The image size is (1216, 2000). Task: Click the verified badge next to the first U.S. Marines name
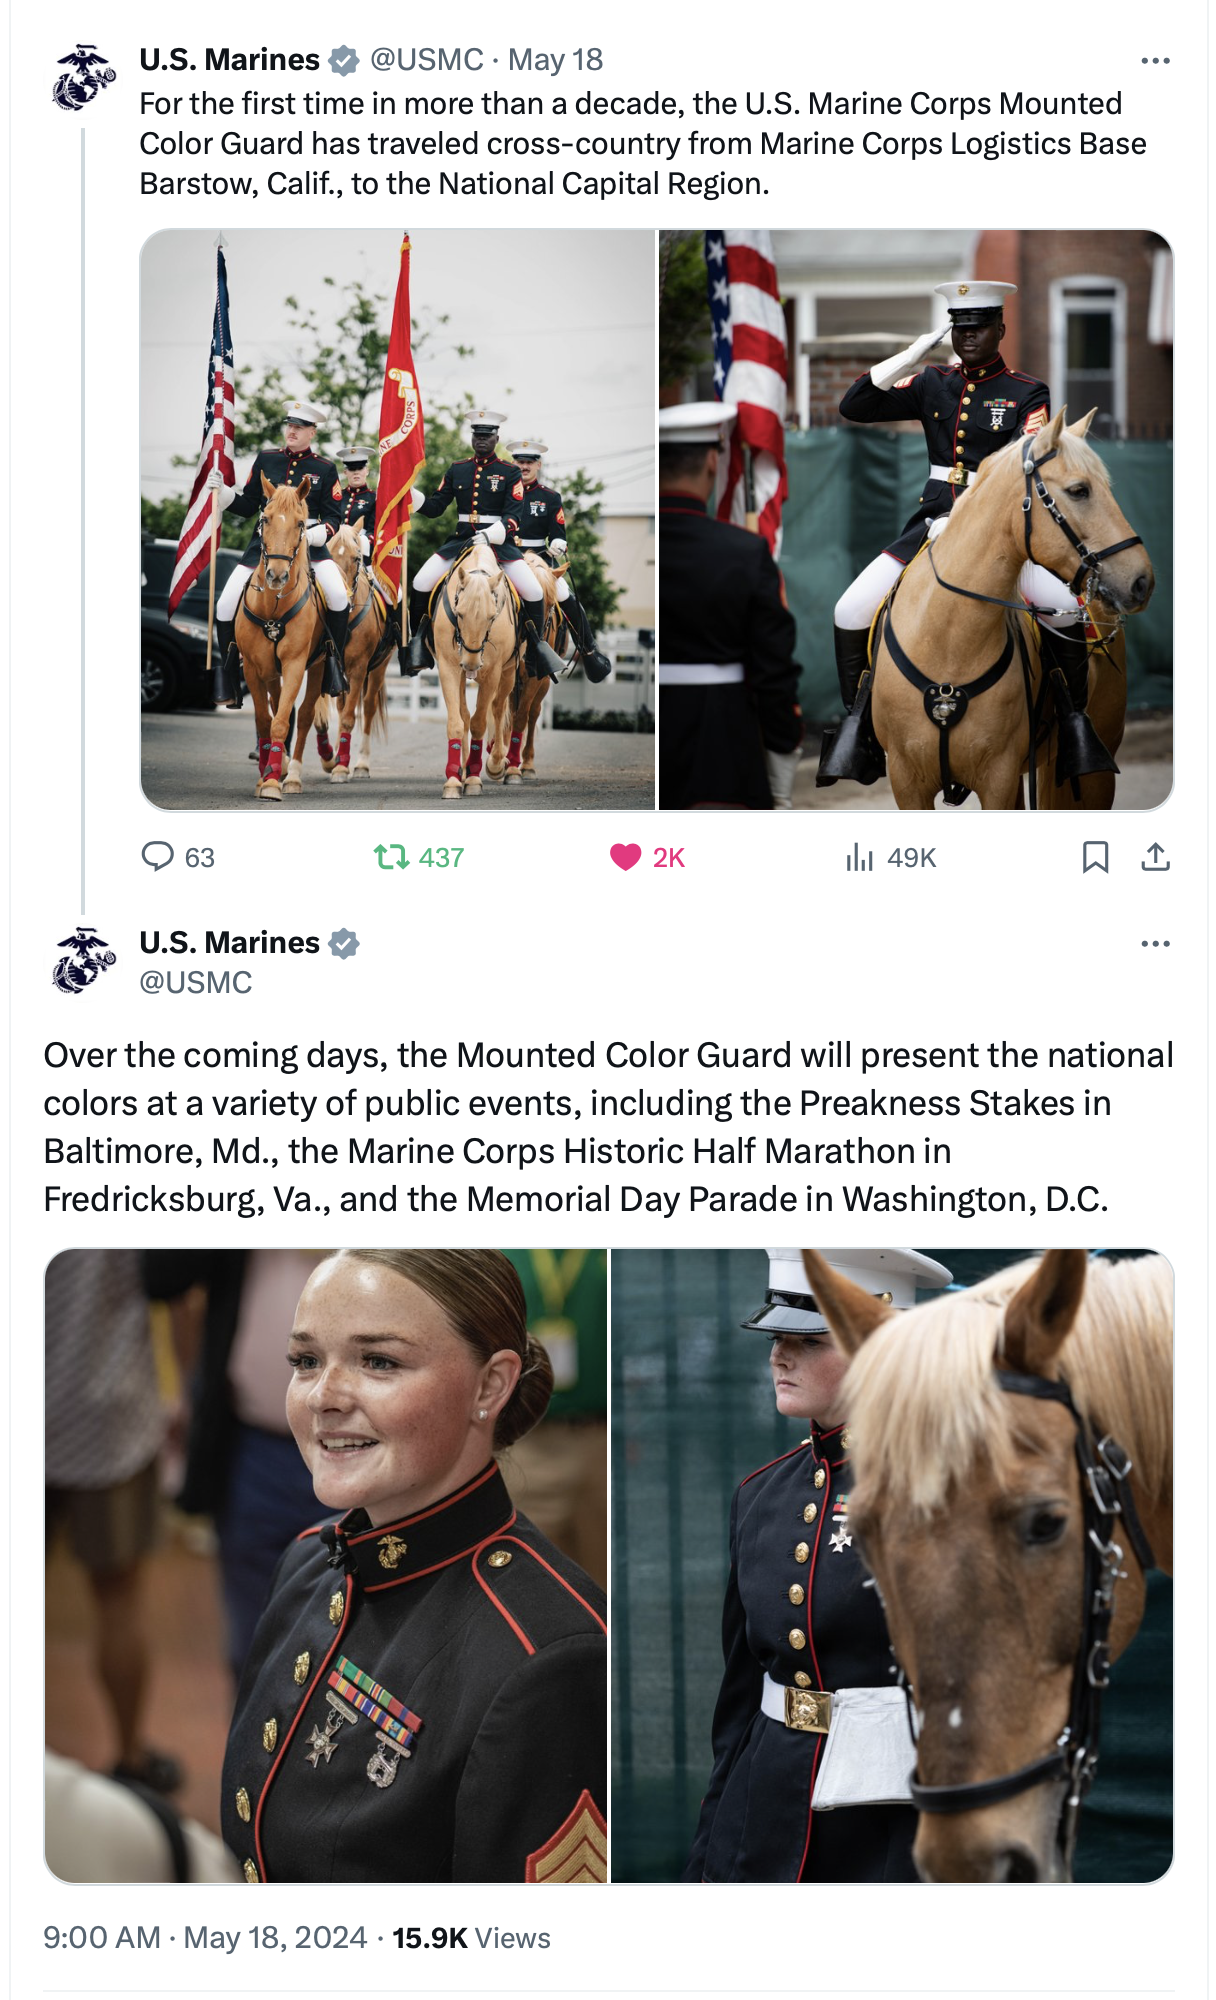pyautogui.click(x=344, y=60)
